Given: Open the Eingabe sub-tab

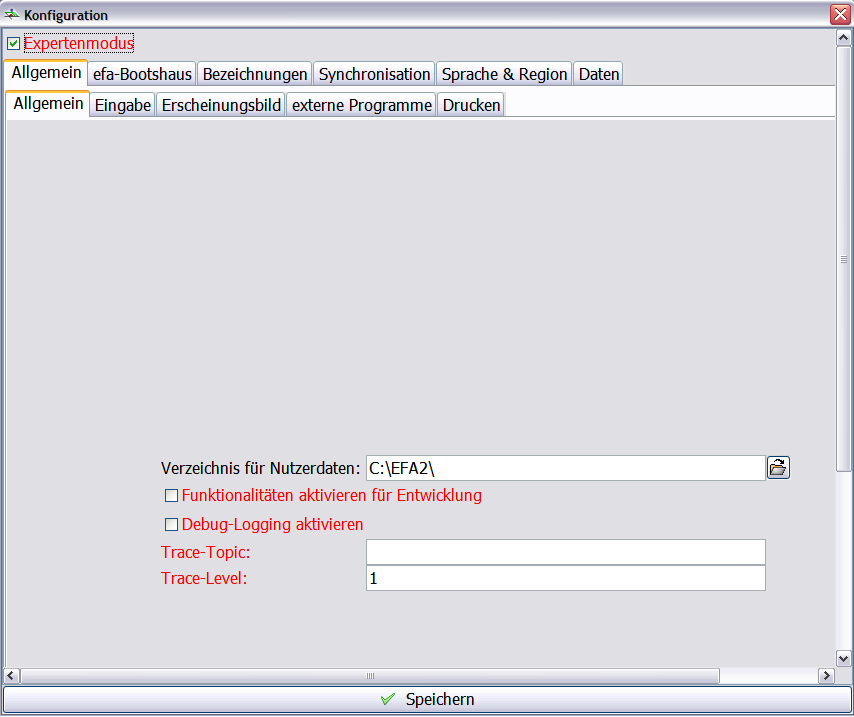Looking at the screenshot, I should (x=123, y=105).
